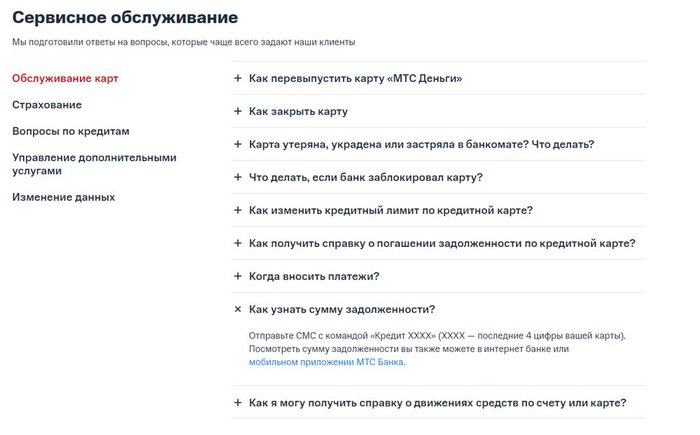Collapse the «Как узнать сумму задолженности?» heading
Screen dimensions: 700x435
click(342, 309)
